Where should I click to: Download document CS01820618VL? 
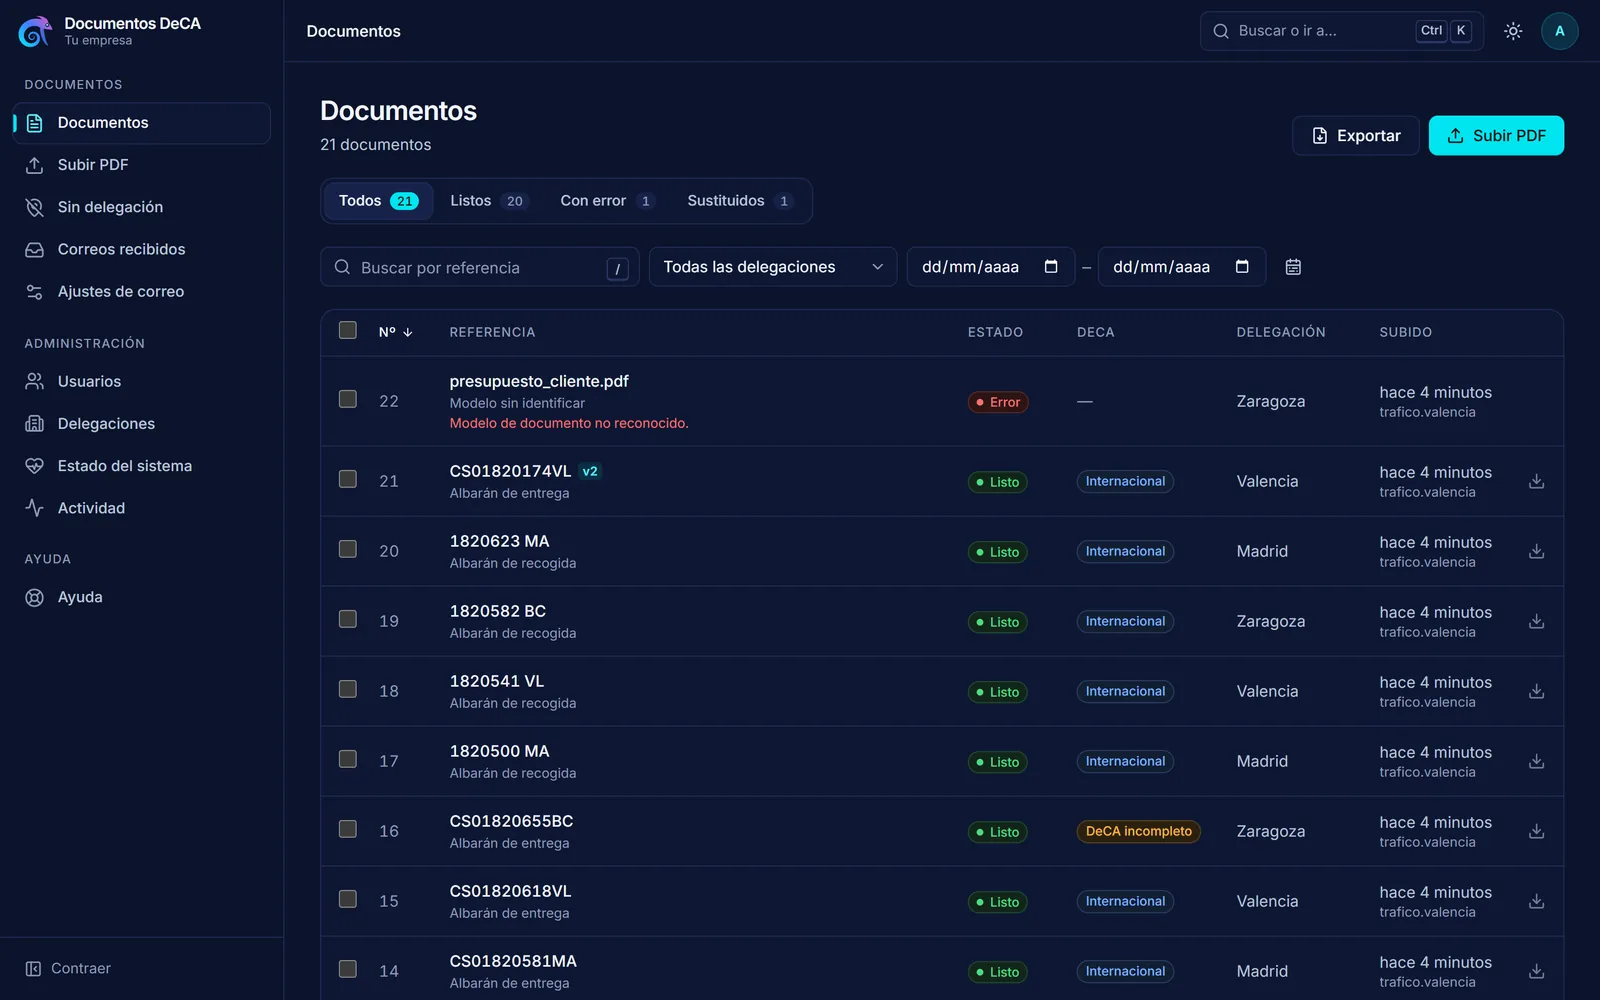(1537, 901)
